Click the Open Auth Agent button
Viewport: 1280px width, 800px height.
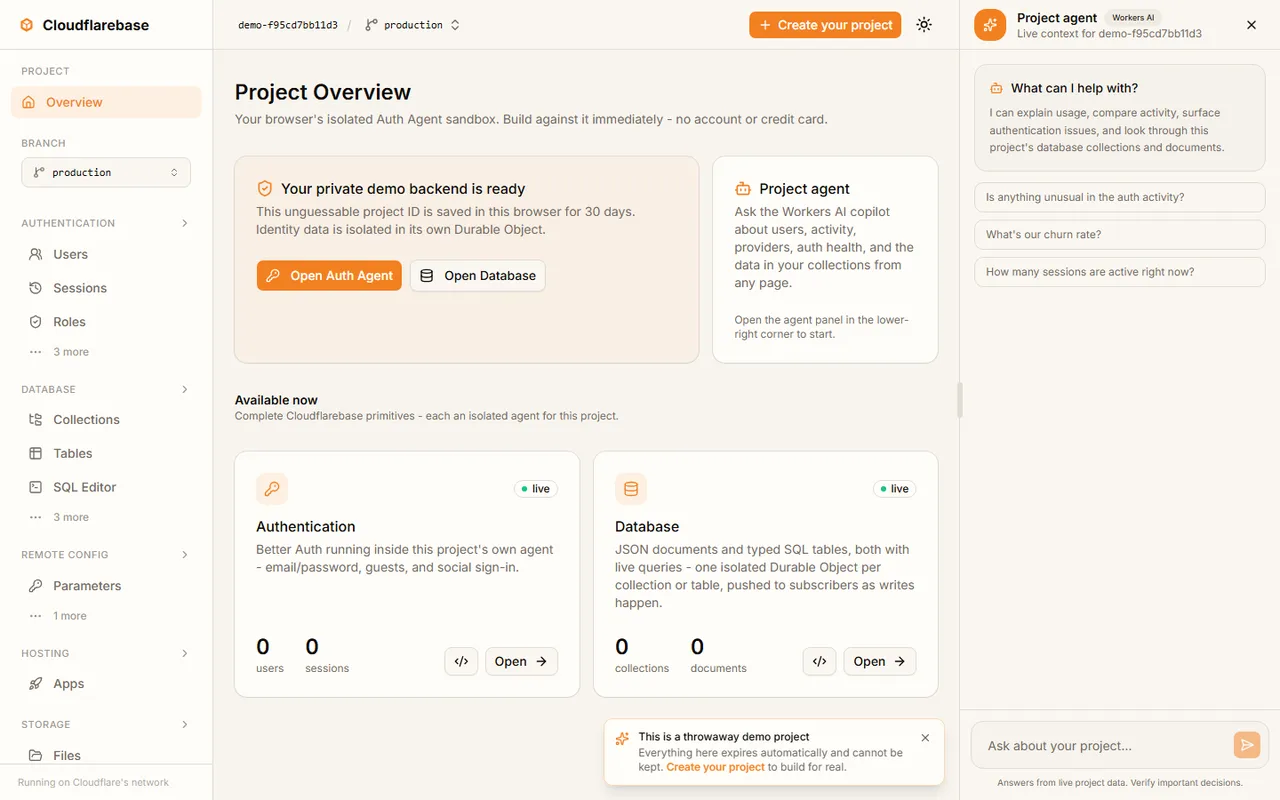tap(329, 276)
